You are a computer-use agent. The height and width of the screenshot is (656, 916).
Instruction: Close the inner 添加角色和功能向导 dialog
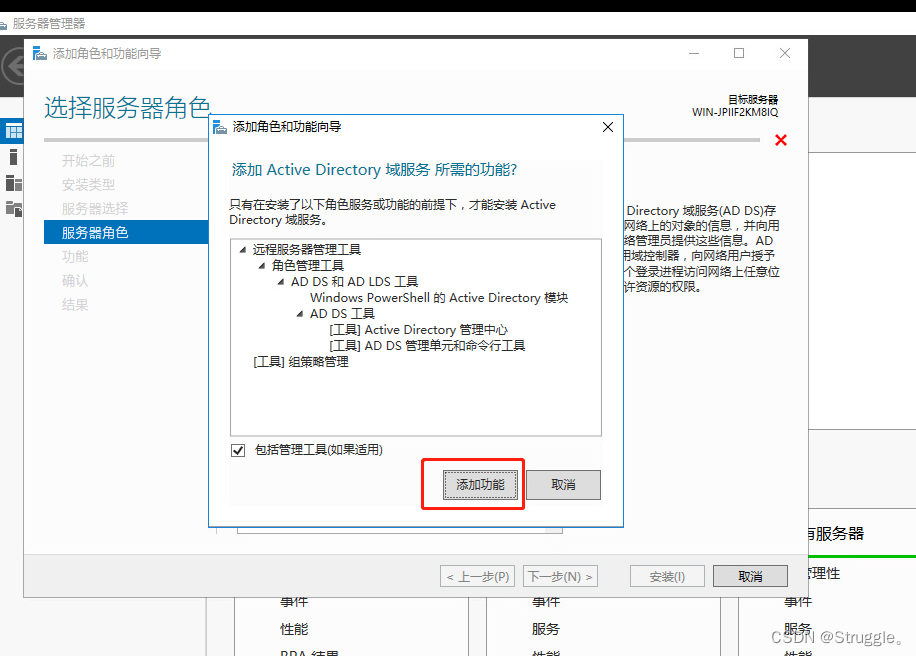pyautogui.click(x=608, y=127)
